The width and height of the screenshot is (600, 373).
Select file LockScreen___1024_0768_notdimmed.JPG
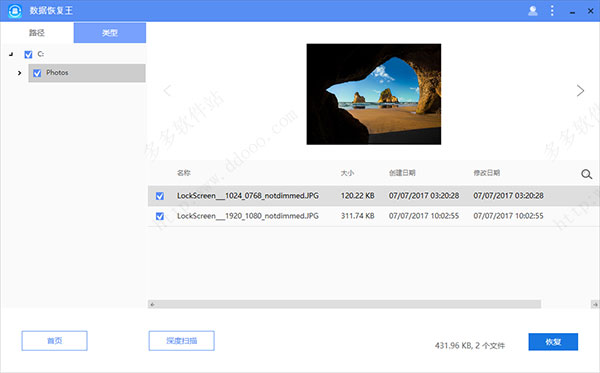pos(248,196)
